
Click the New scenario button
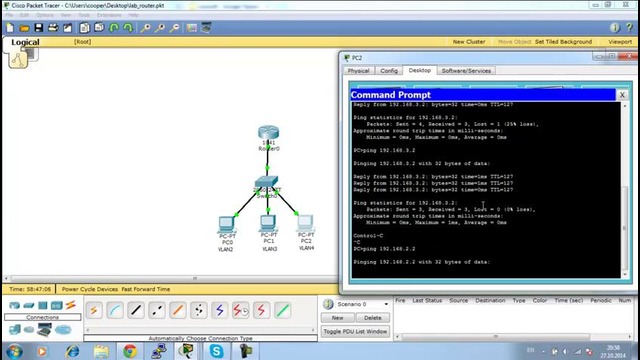pos(338,318)
